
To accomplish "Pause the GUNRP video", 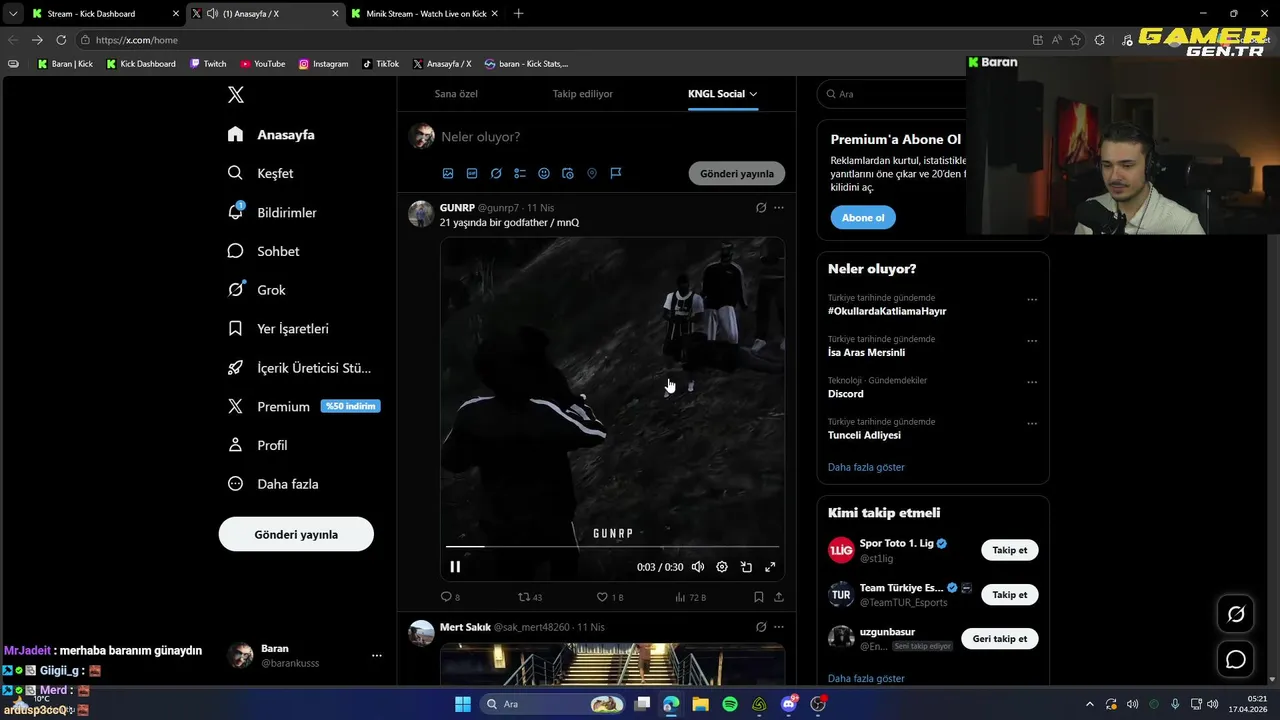I will 455,567.
